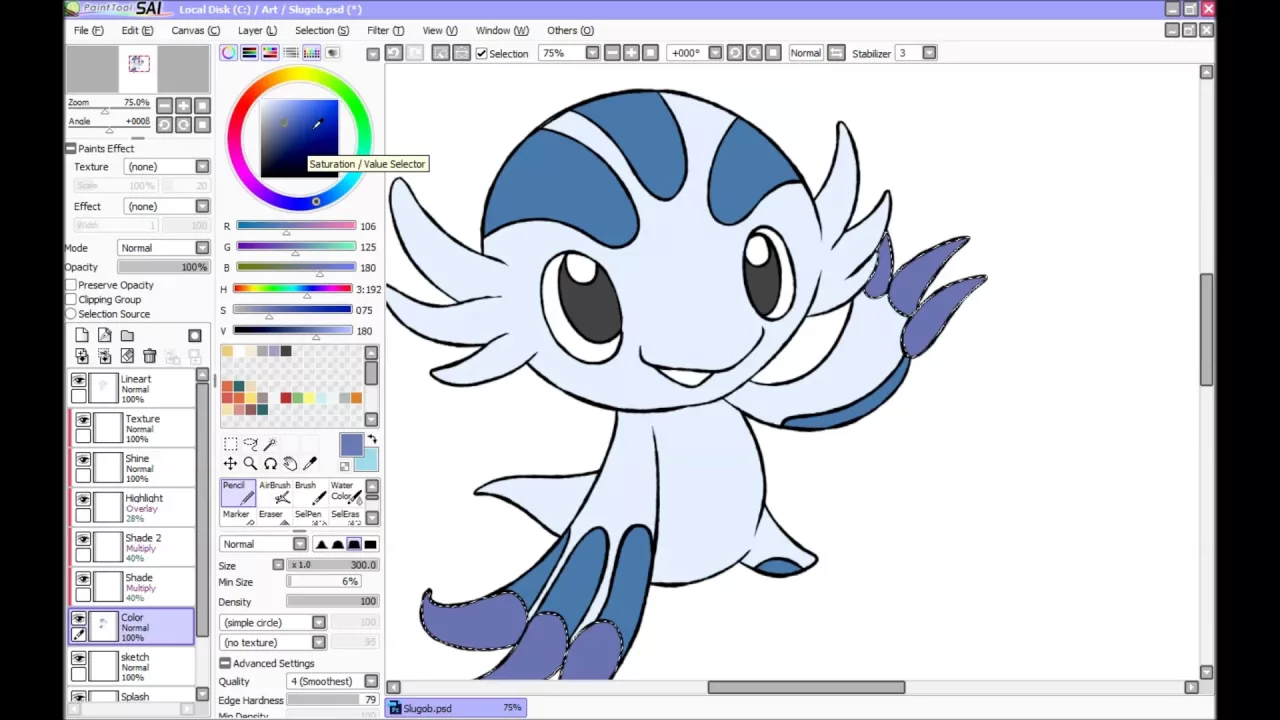1280x720 pixels.
Task: Toggle the Selection checkbox in toolbar
Action: pos(482,53)
